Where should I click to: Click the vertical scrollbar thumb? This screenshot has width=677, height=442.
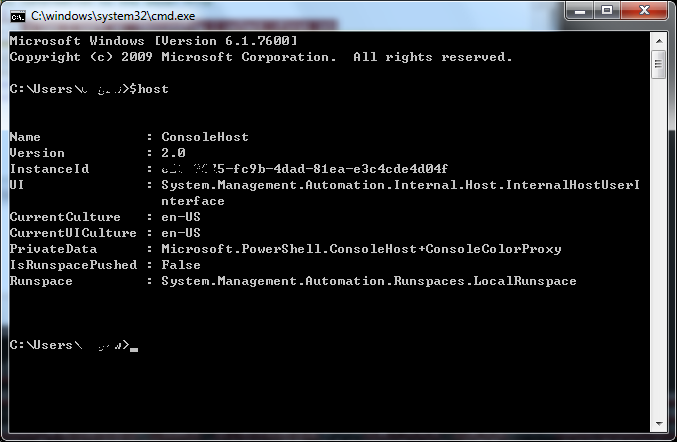659,64
